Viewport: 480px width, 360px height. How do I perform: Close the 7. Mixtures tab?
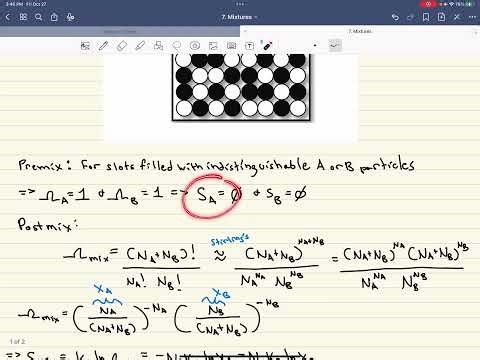245,31
